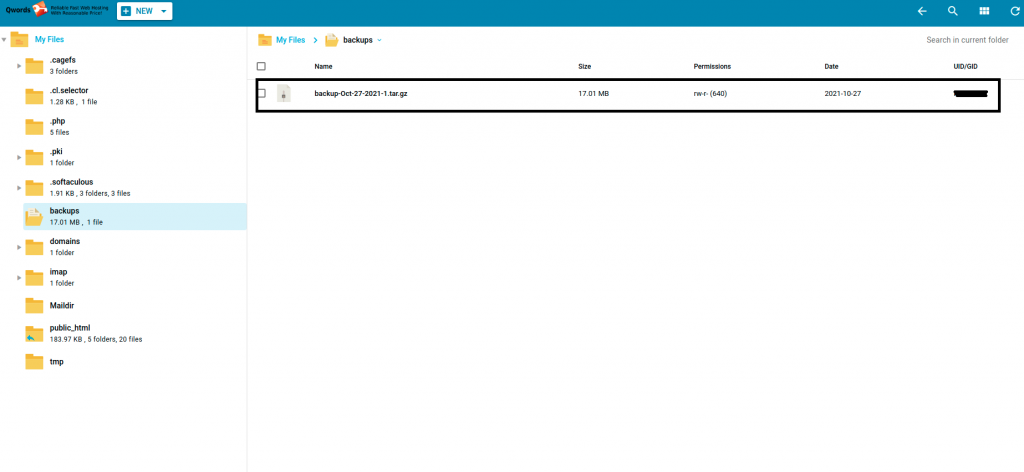
Task: Click the backups breadcrumb label
Action: coord(358,40)
